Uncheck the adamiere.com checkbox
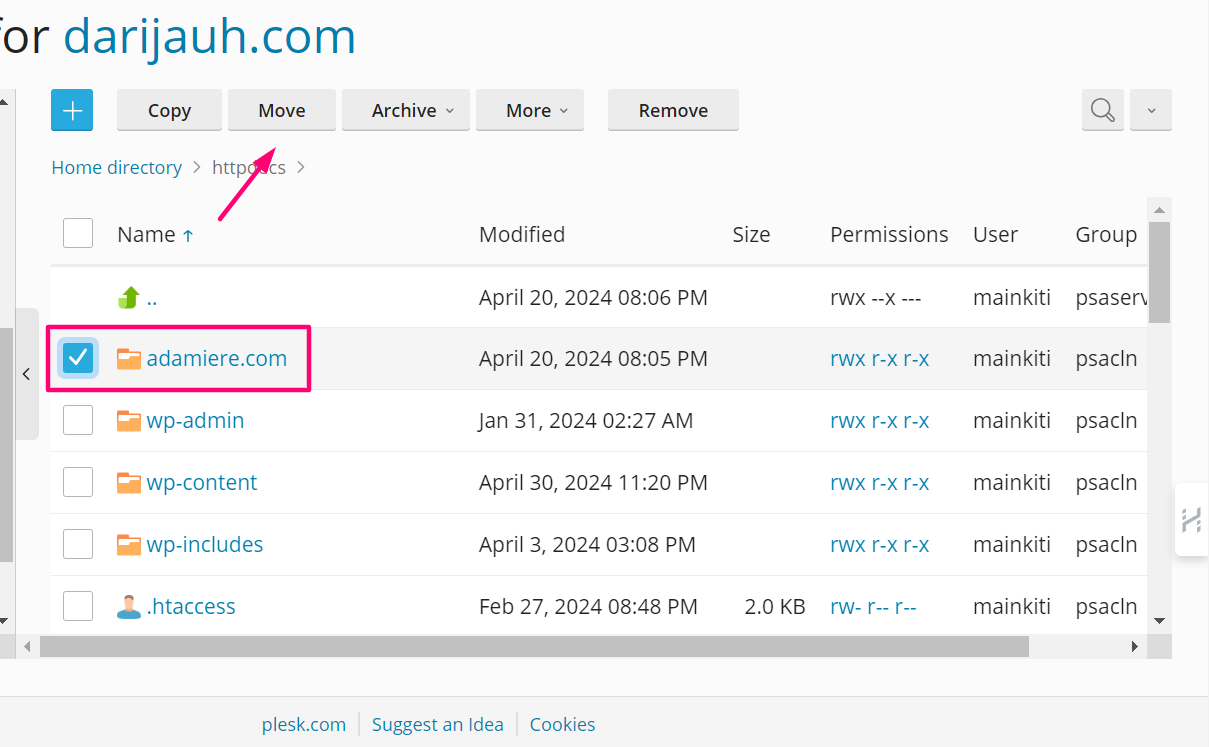 pos(78,357)
